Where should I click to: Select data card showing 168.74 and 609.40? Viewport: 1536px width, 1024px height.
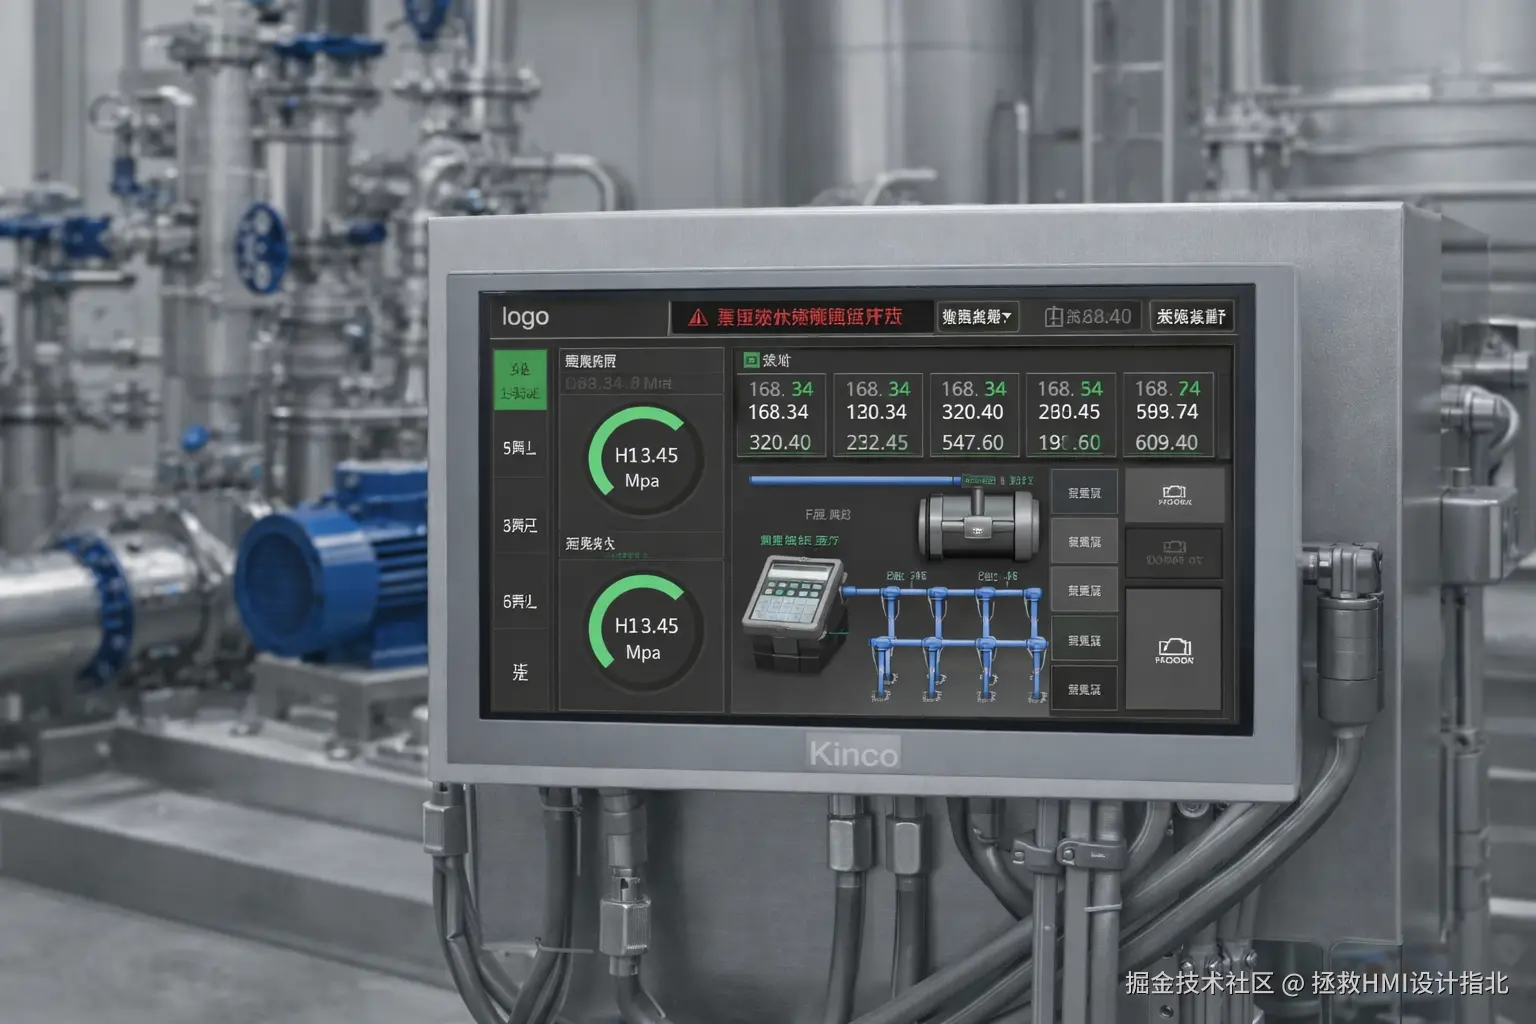(x=1167, y=415)
